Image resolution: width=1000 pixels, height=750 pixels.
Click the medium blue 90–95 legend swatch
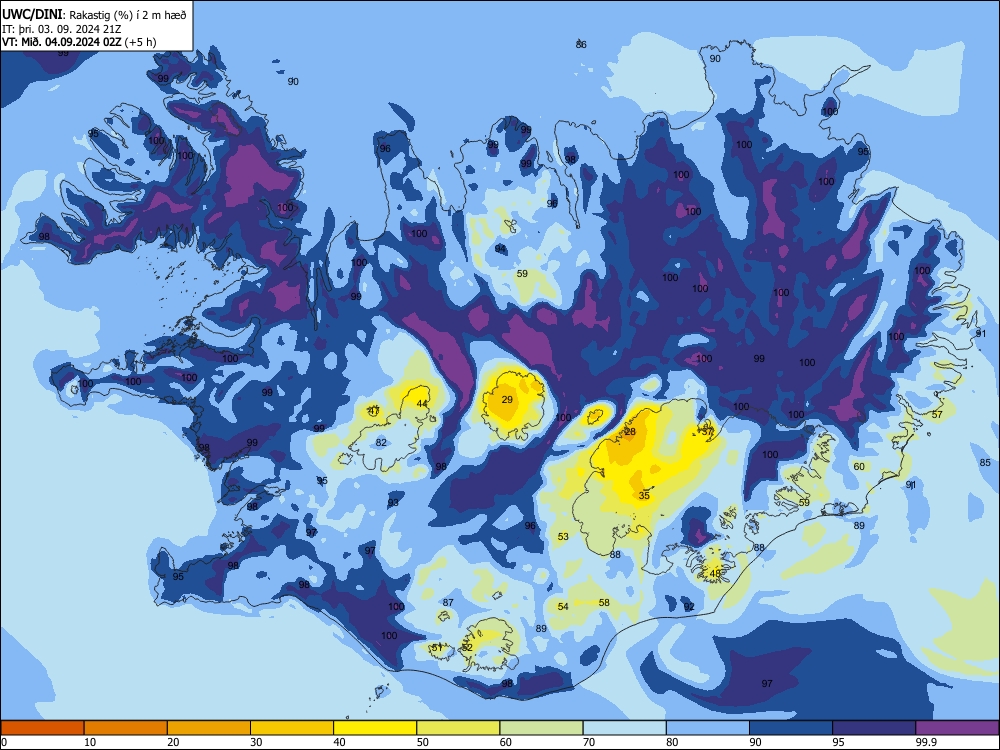tap(791, 728)
